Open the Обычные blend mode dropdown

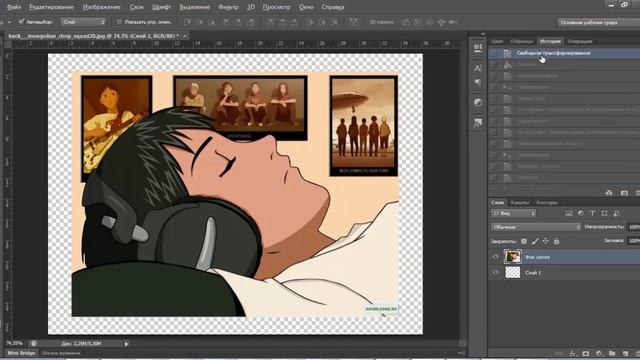(x=536, y=227)
